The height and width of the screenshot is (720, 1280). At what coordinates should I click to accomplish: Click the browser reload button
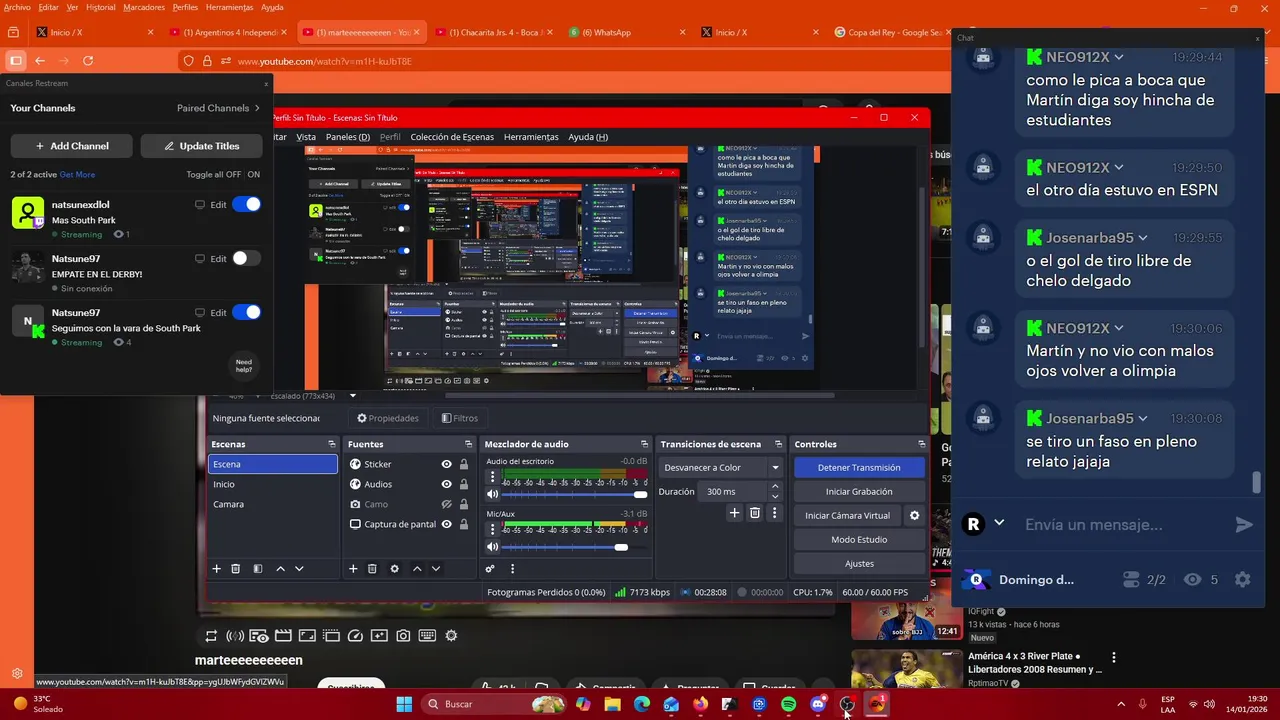point(88,61)
